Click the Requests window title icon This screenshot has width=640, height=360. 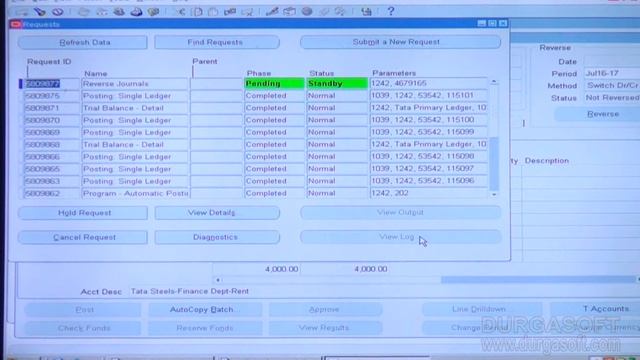pos(16,24)
